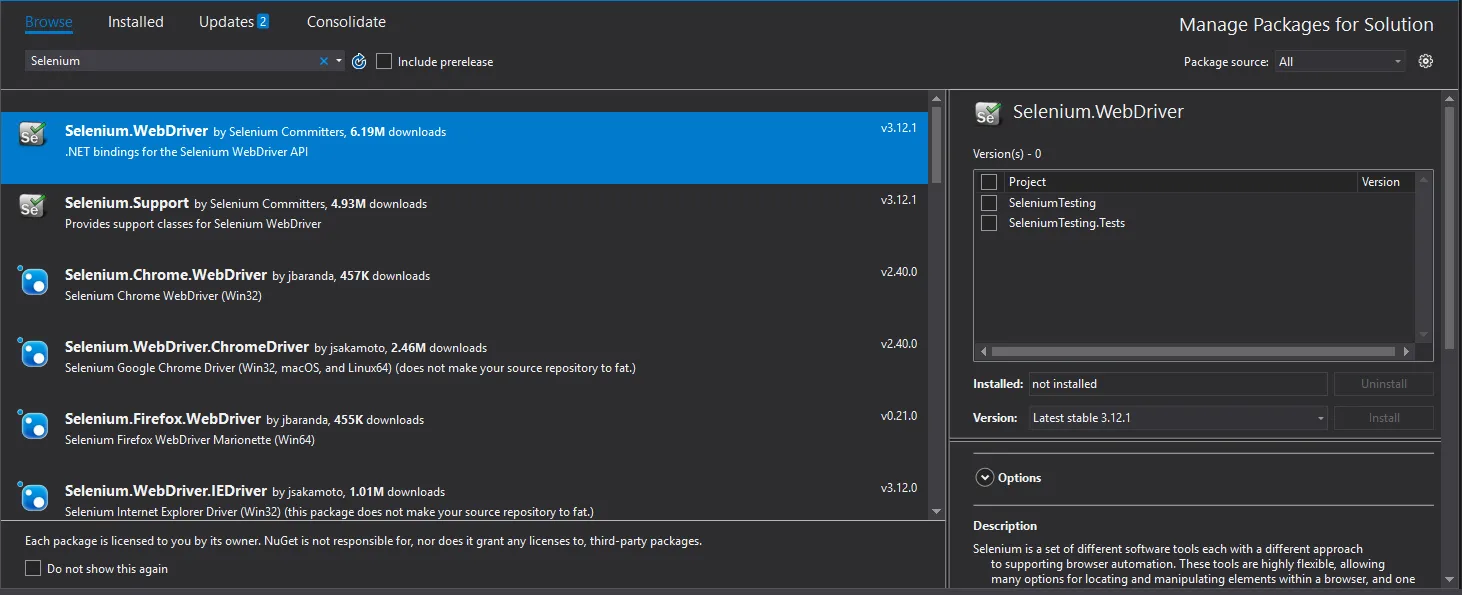Click the Uninstall button
The image size is (1462, 595).
tap(1383, 384)
